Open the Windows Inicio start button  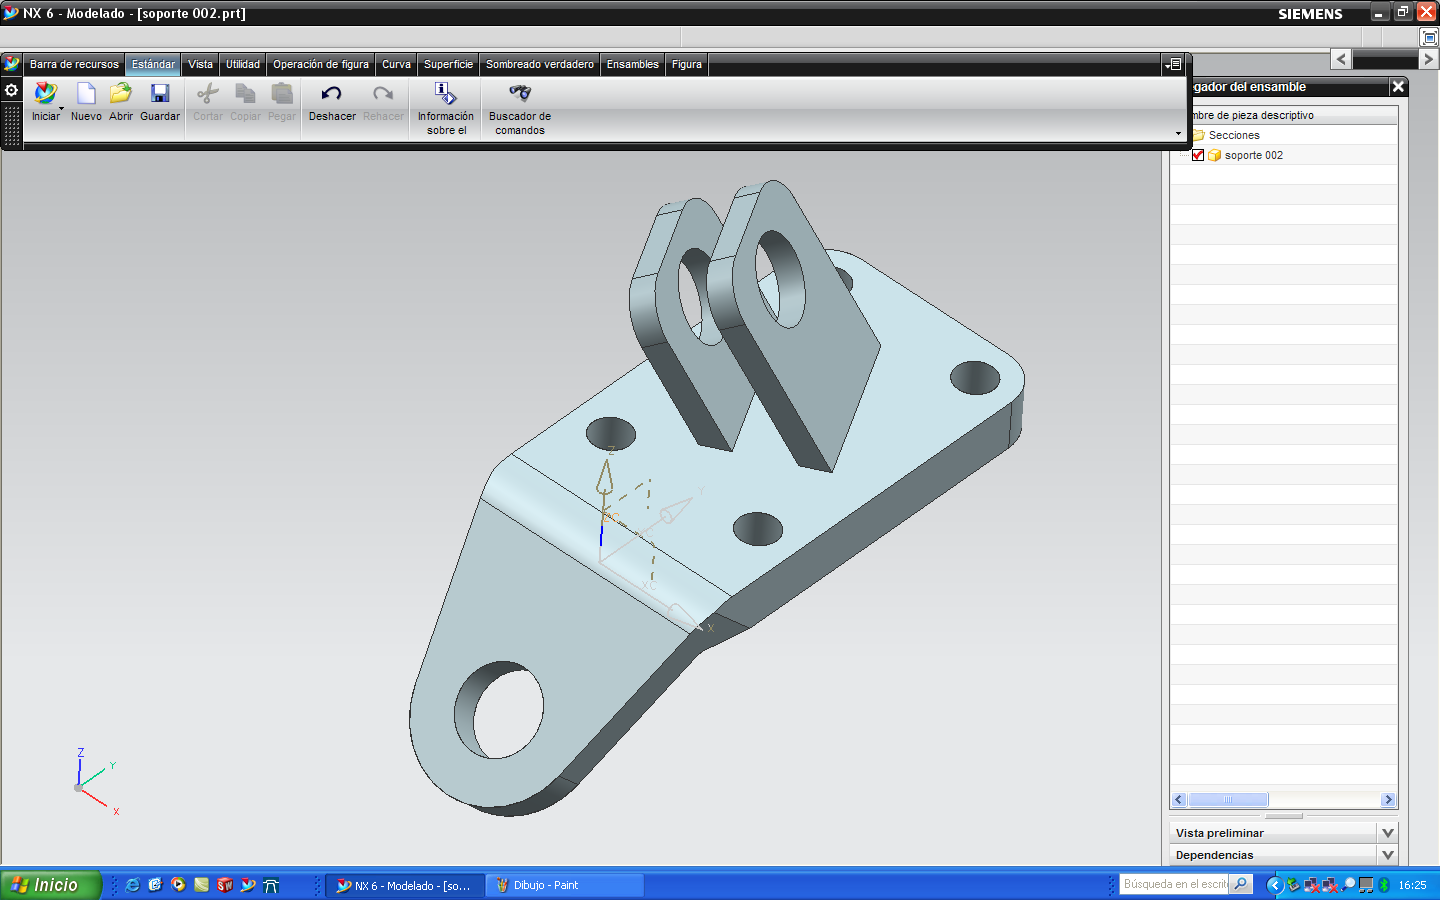tap(51, 885)
